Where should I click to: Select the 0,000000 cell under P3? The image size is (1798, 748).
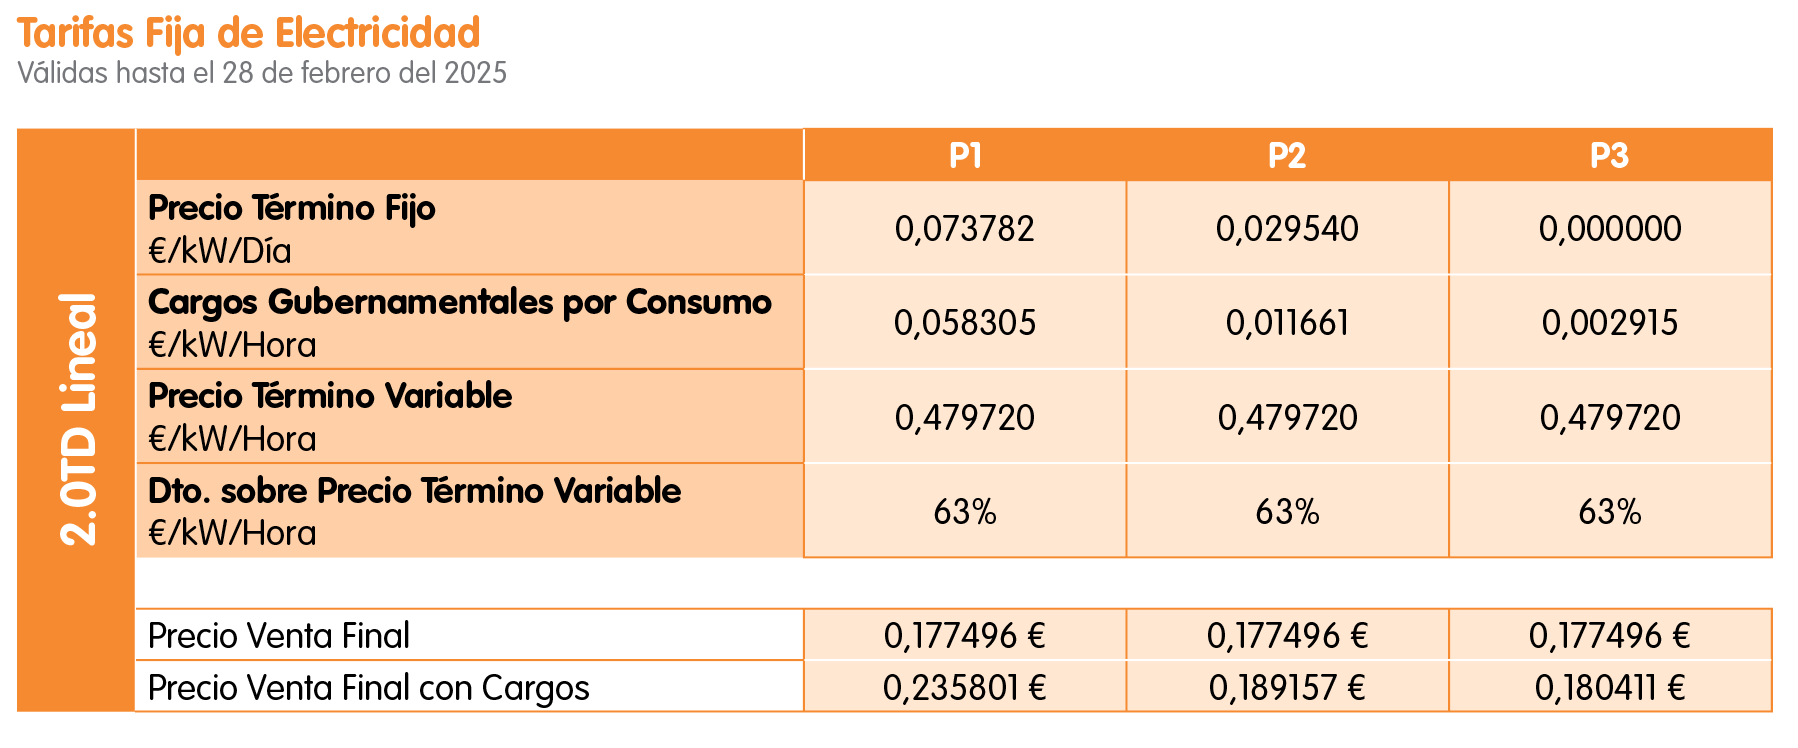point(1610,228)
